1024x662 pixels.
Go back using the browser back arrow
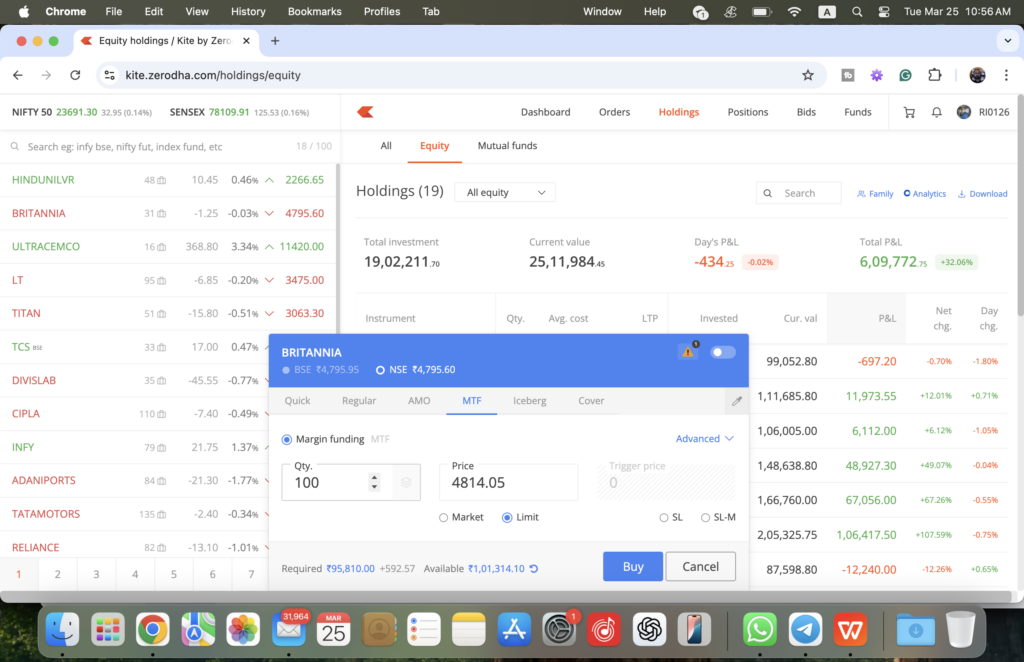coord(18,75)
